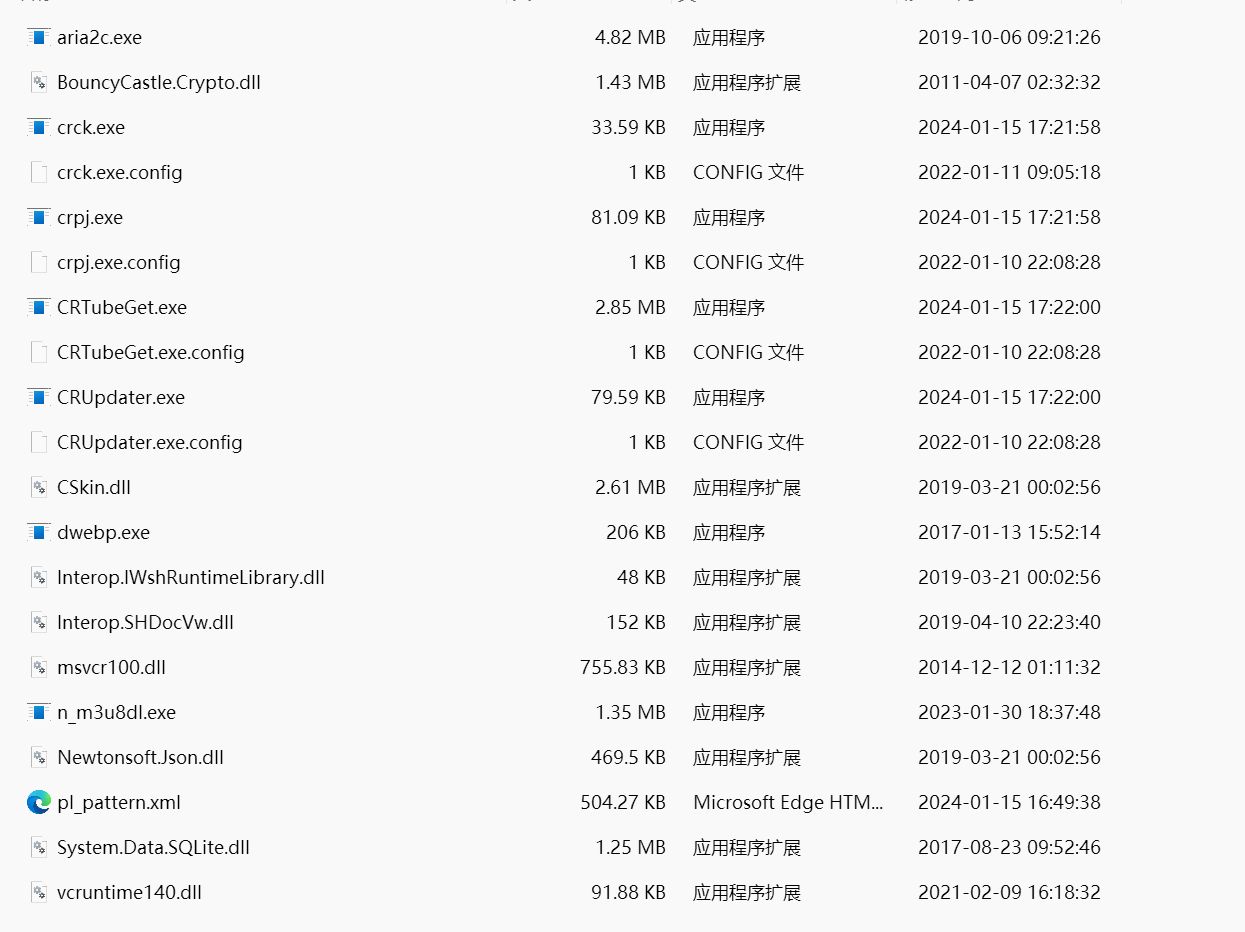Screen dimensions: 1245x932
Task: Click the CSkin.dll gear icon
Action: pyautogui.click(x=39, y=488)
